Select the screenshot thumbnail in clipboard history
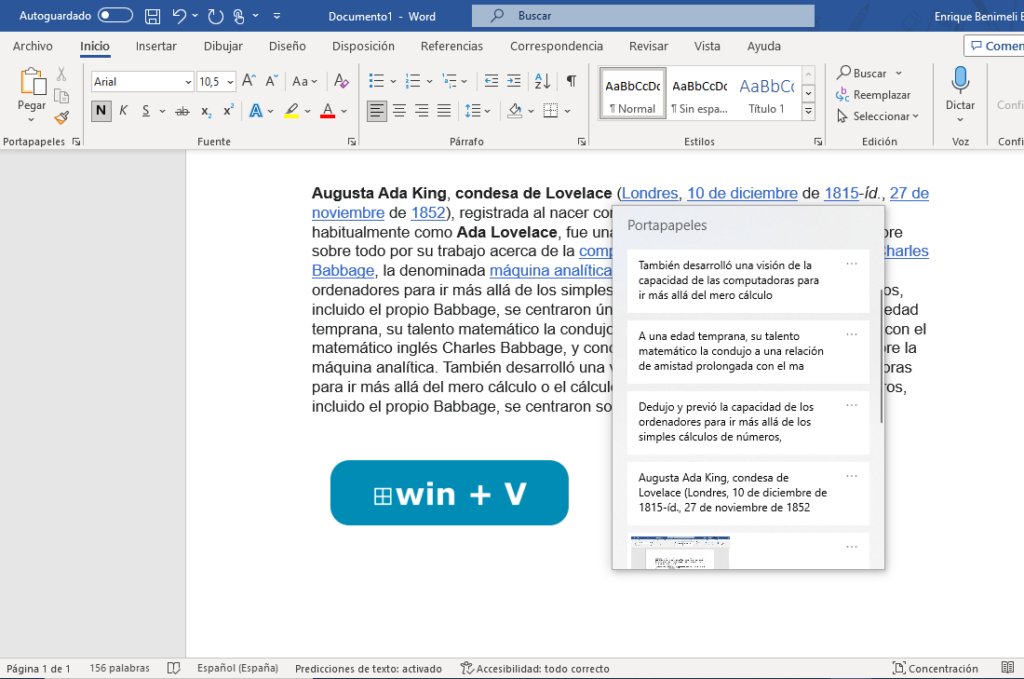Screen dimensions: 1024x679 point(680,552)
